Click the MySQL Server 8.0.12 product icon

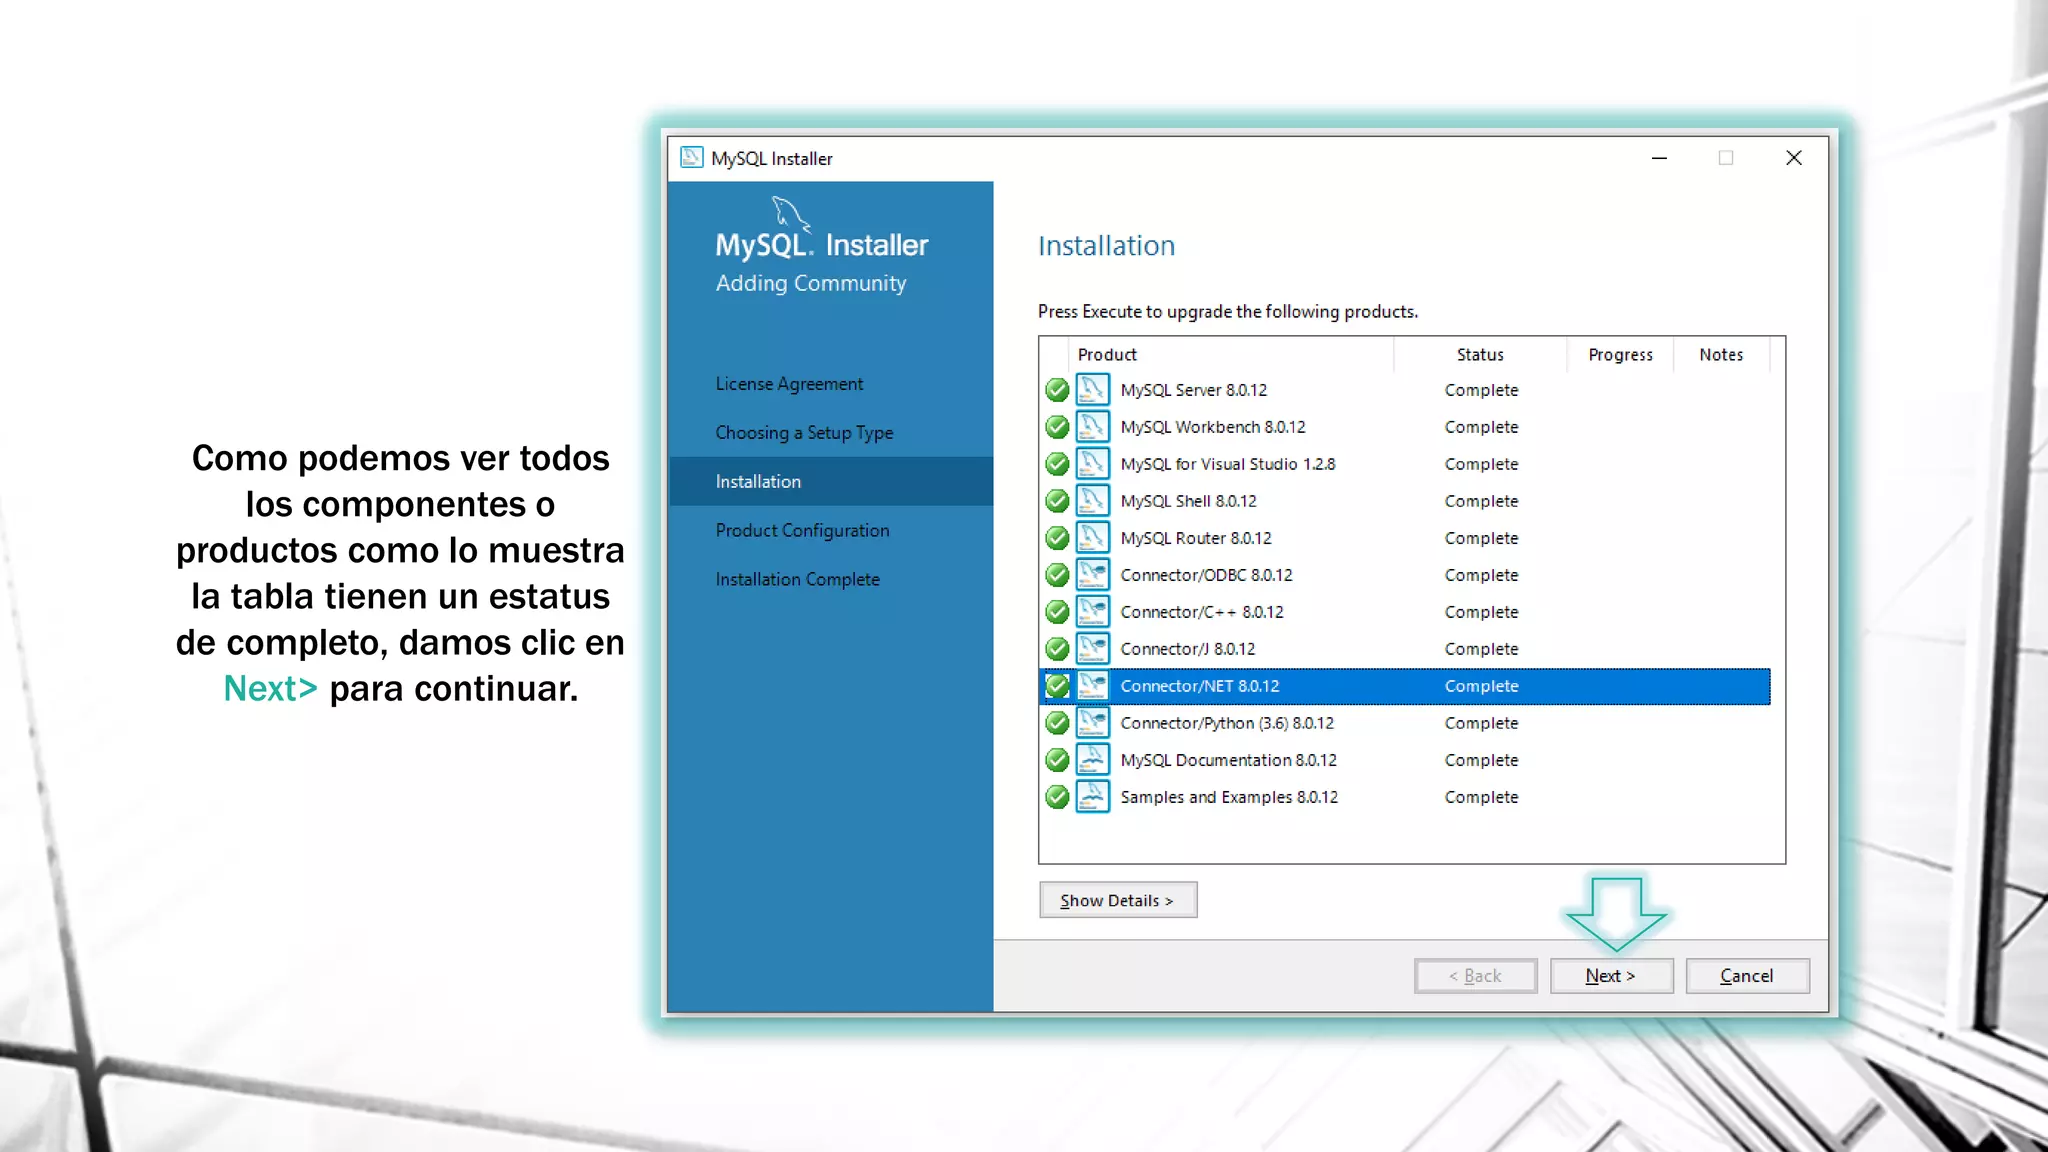1092,390
